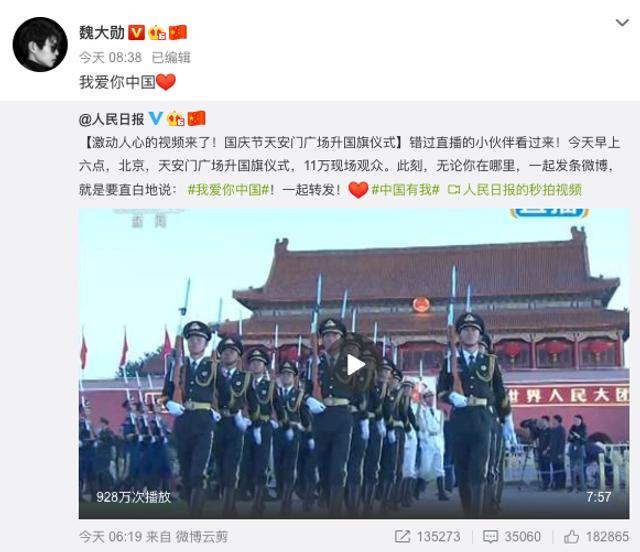Click the crown badge beside 人民日报
The image size is (640, 552).
[176, 119]
